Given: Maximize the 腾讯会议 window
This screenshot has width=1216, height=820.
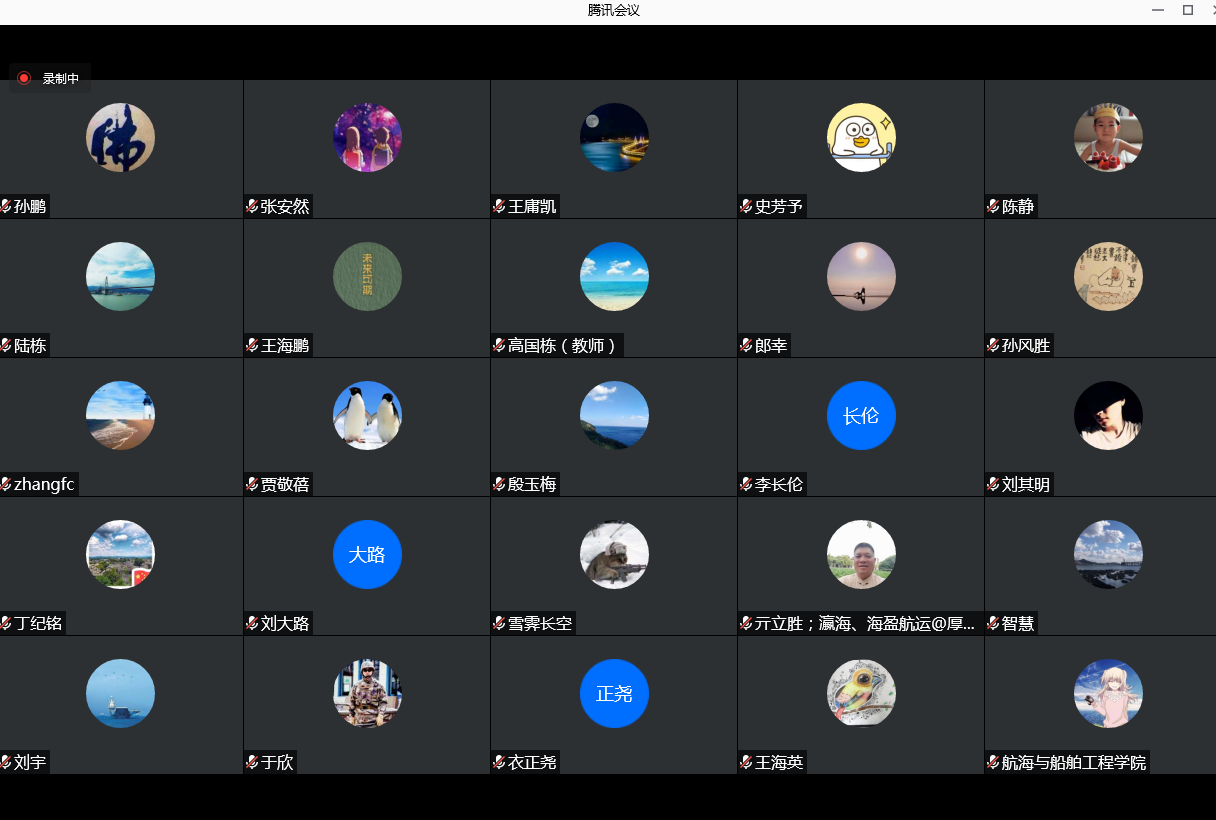Looking at the screenshot, I should 1188,10.
